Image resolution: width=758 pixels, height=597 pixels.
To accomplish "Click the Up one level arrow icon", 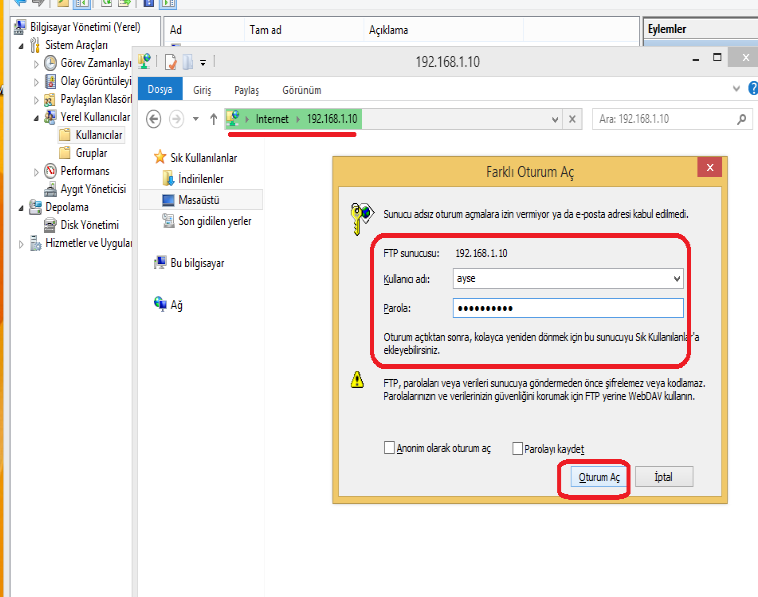I will 213,119.
